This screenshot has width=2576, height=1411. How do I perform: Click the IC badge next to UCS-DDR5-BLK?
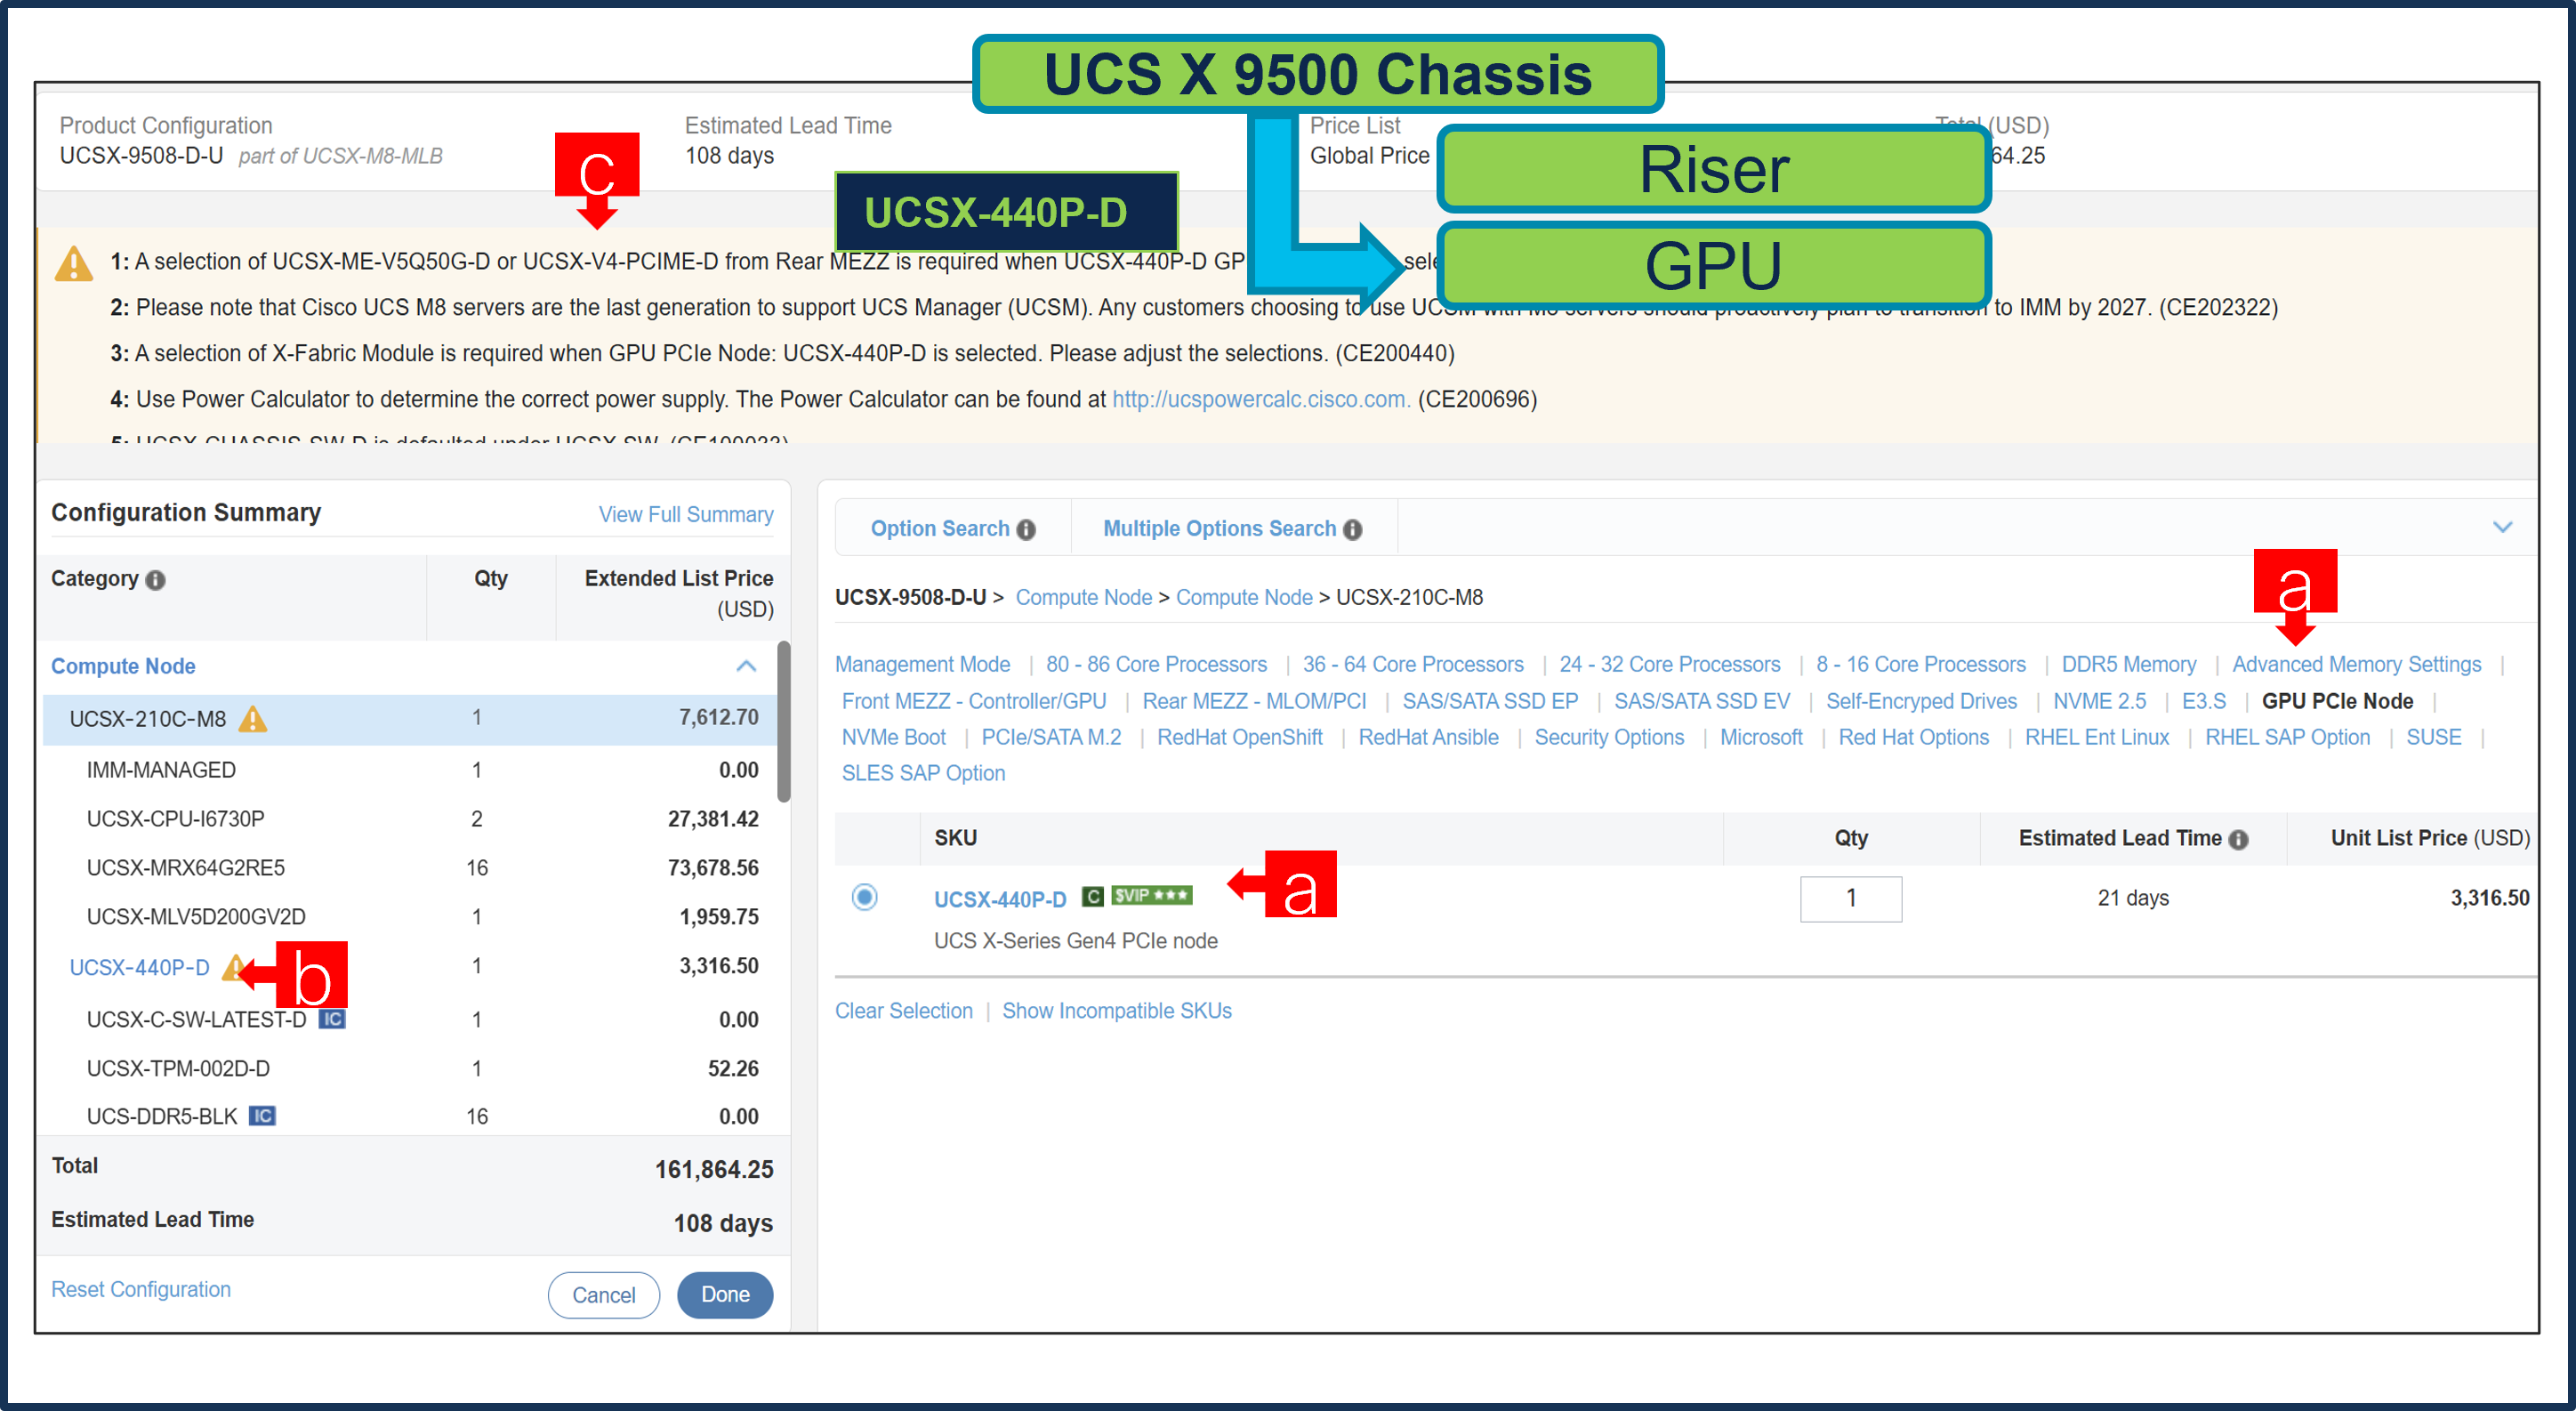tap(262, 1115)
